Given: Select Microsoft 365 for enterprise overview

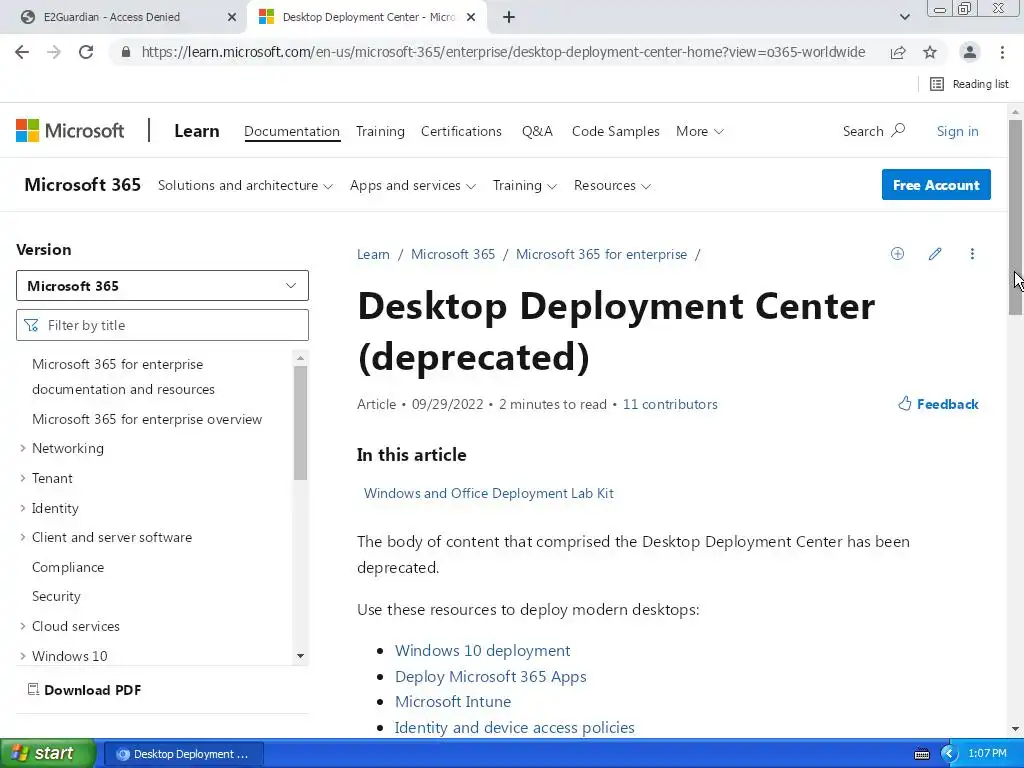Looking at the screenshot, I should point(147,419).
